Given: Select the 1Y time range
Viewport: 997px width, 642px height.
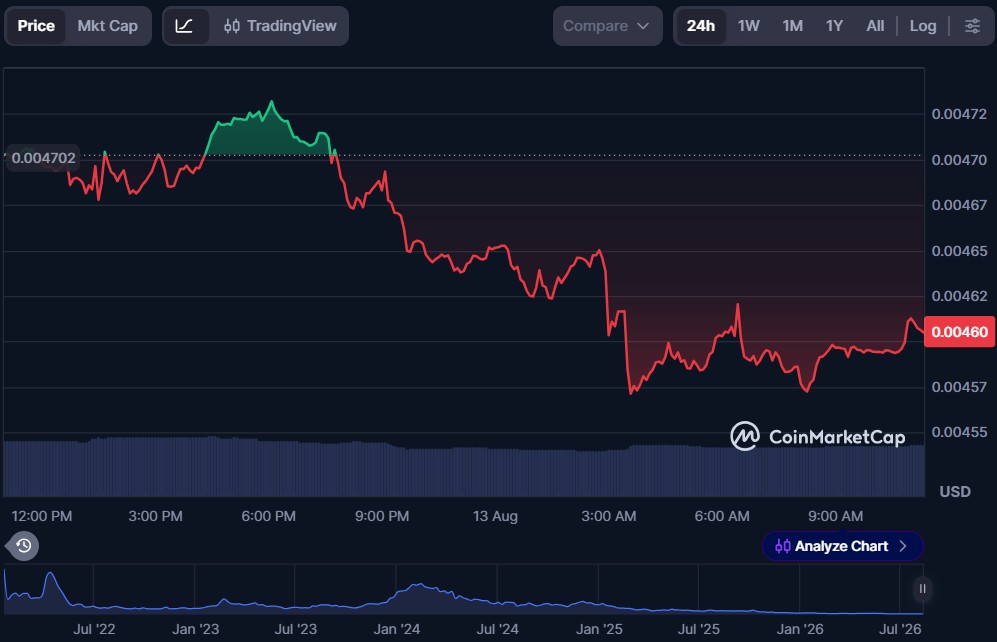Looking at the screenshot, I should pyautogui.click(x=834, y=26).
